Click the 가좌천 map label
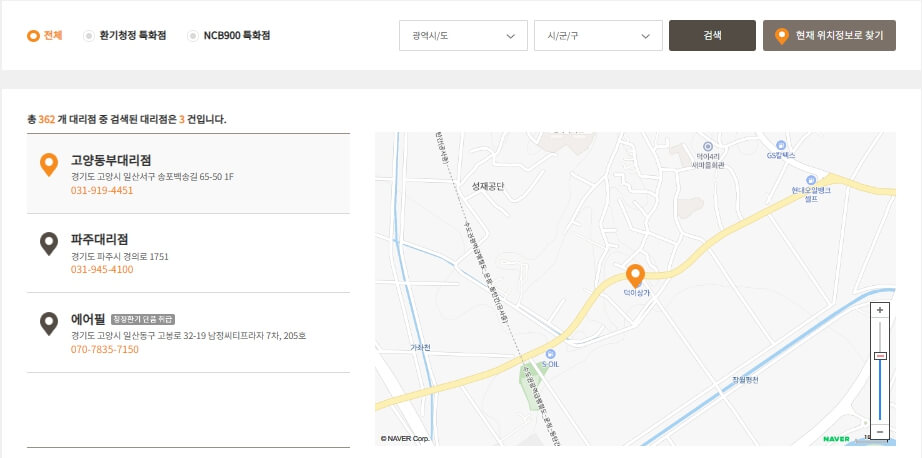 [x=420, y=347]
